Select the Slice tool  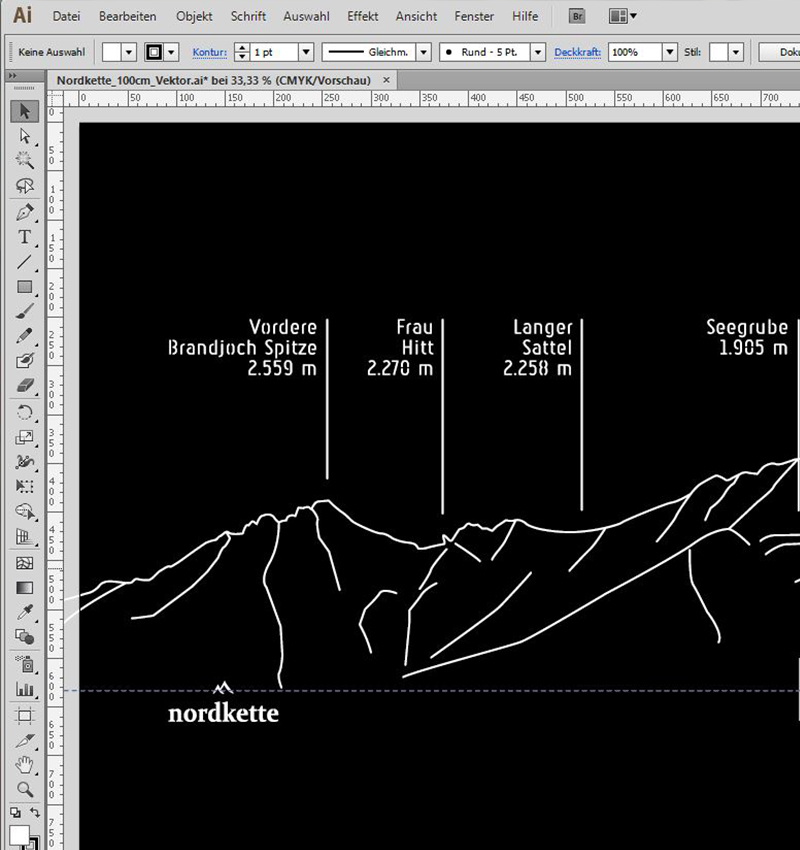pyautogui.click(x=24, y=740)
